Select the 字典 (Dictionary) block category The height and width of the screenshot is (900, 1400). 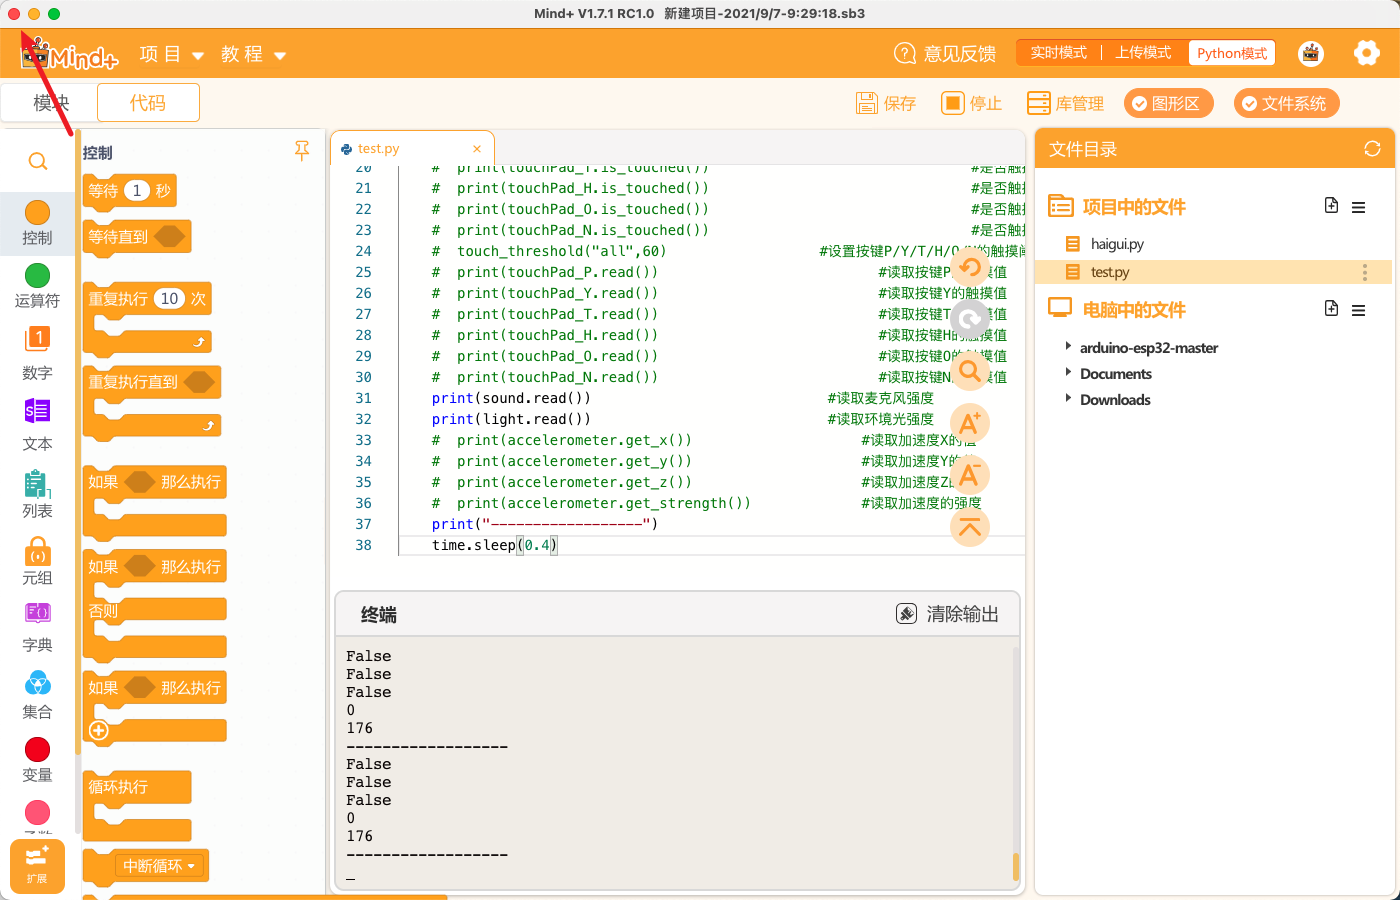click(x=37, y=628)
